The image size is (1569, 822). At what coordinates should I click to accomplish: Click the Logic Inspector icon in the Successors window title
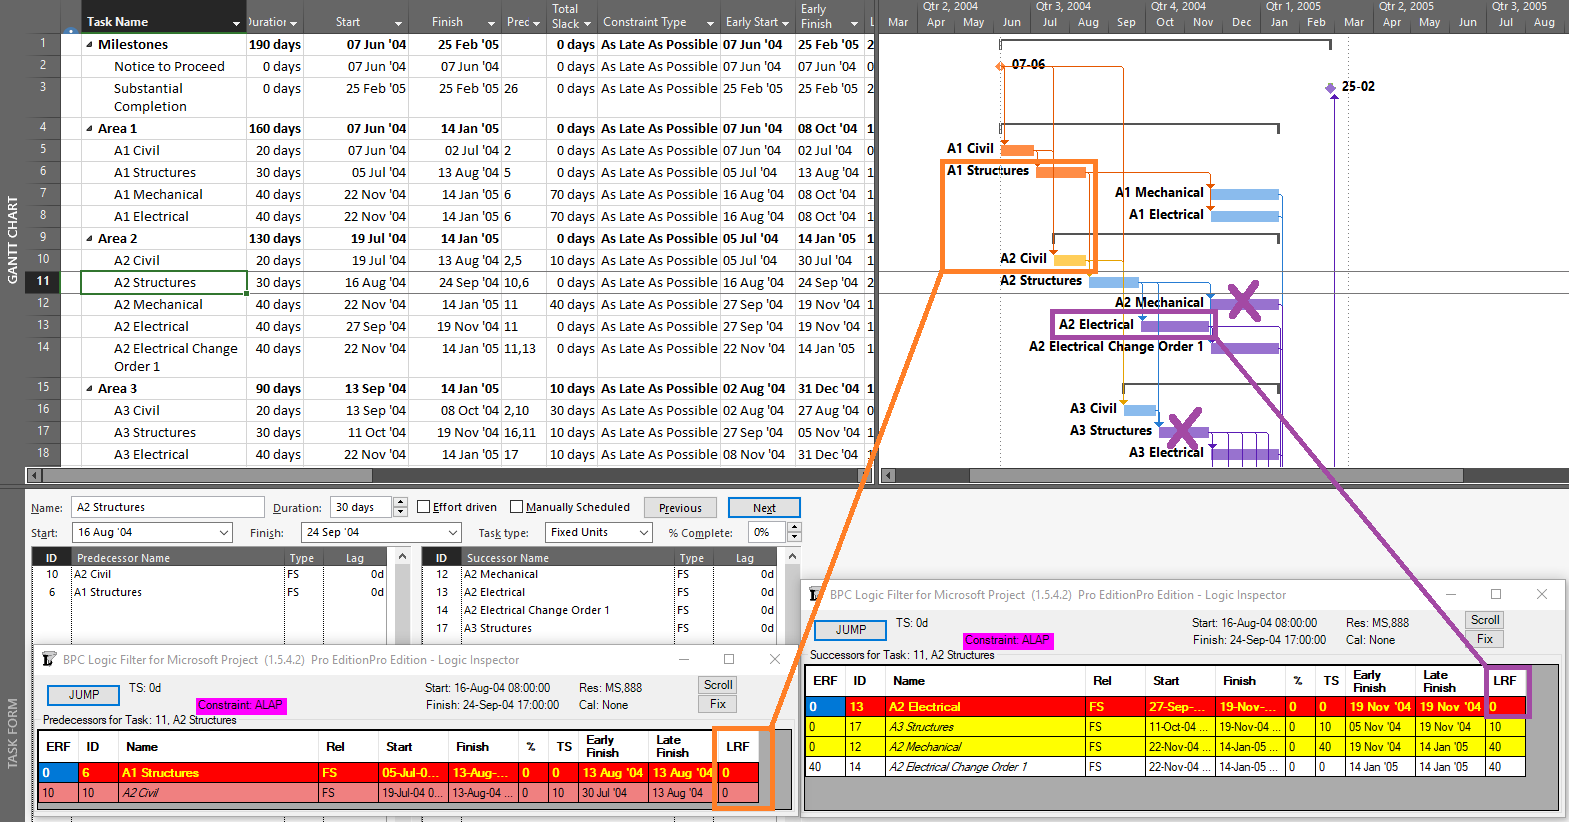(816, 595)
